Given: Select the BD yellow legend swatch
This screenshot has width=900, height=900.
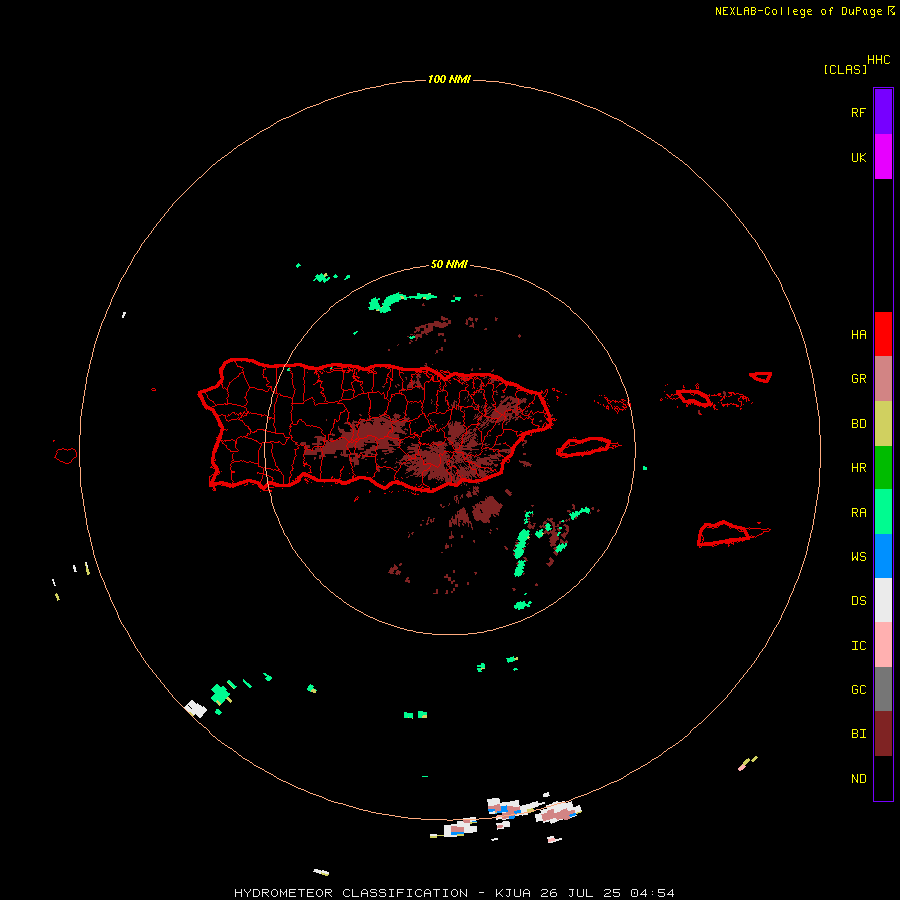Looking at the screenshot, I should (x=883, y=424).
